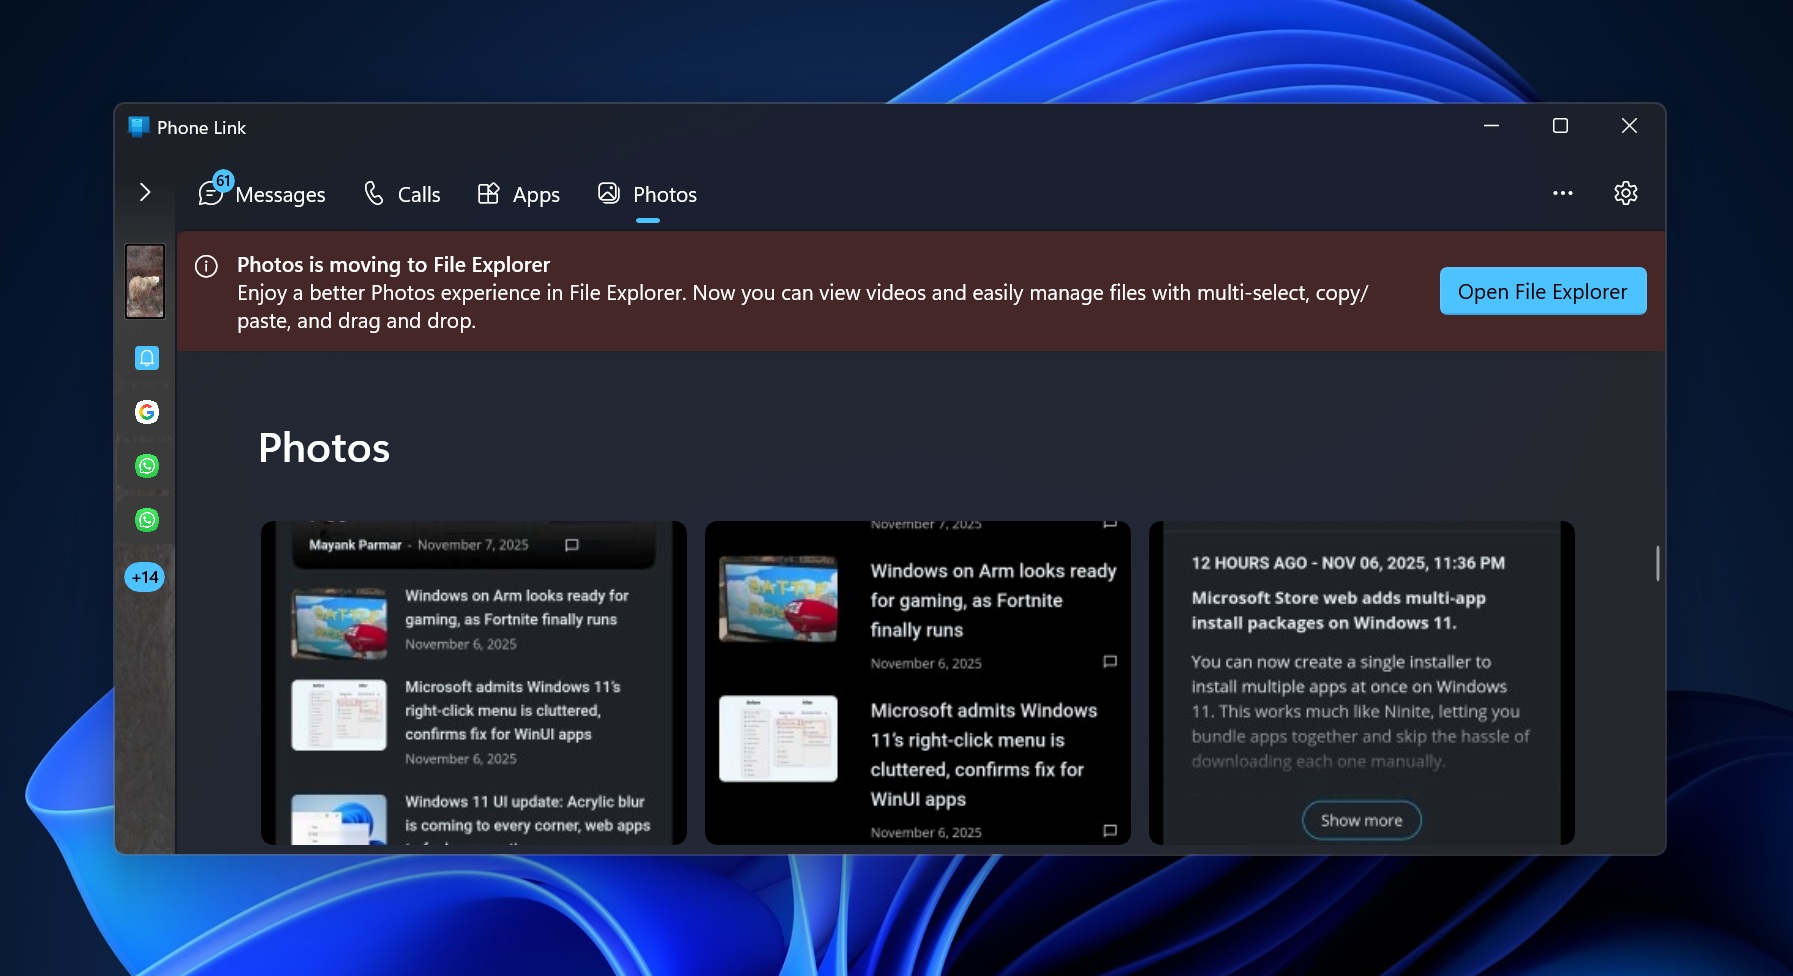Image resolution: width=1793 pixels, height=976 pixels.
Task: Expand the Microsoft Store post with Show more
Action: pos(1360,819)
